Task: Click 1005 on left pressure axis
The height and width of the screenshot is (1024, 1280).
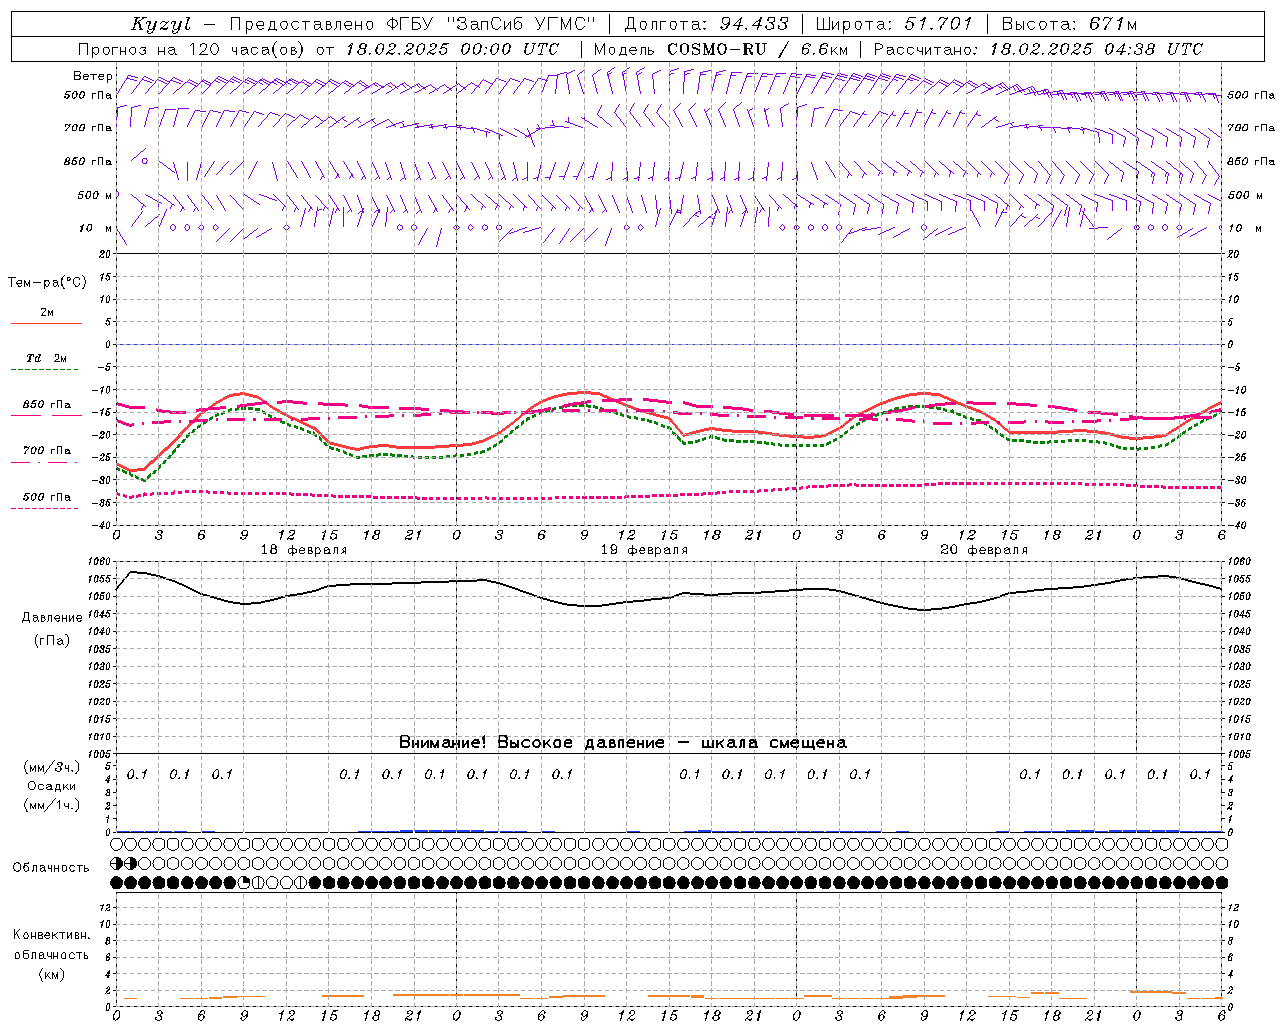Action: pos(100,754)
